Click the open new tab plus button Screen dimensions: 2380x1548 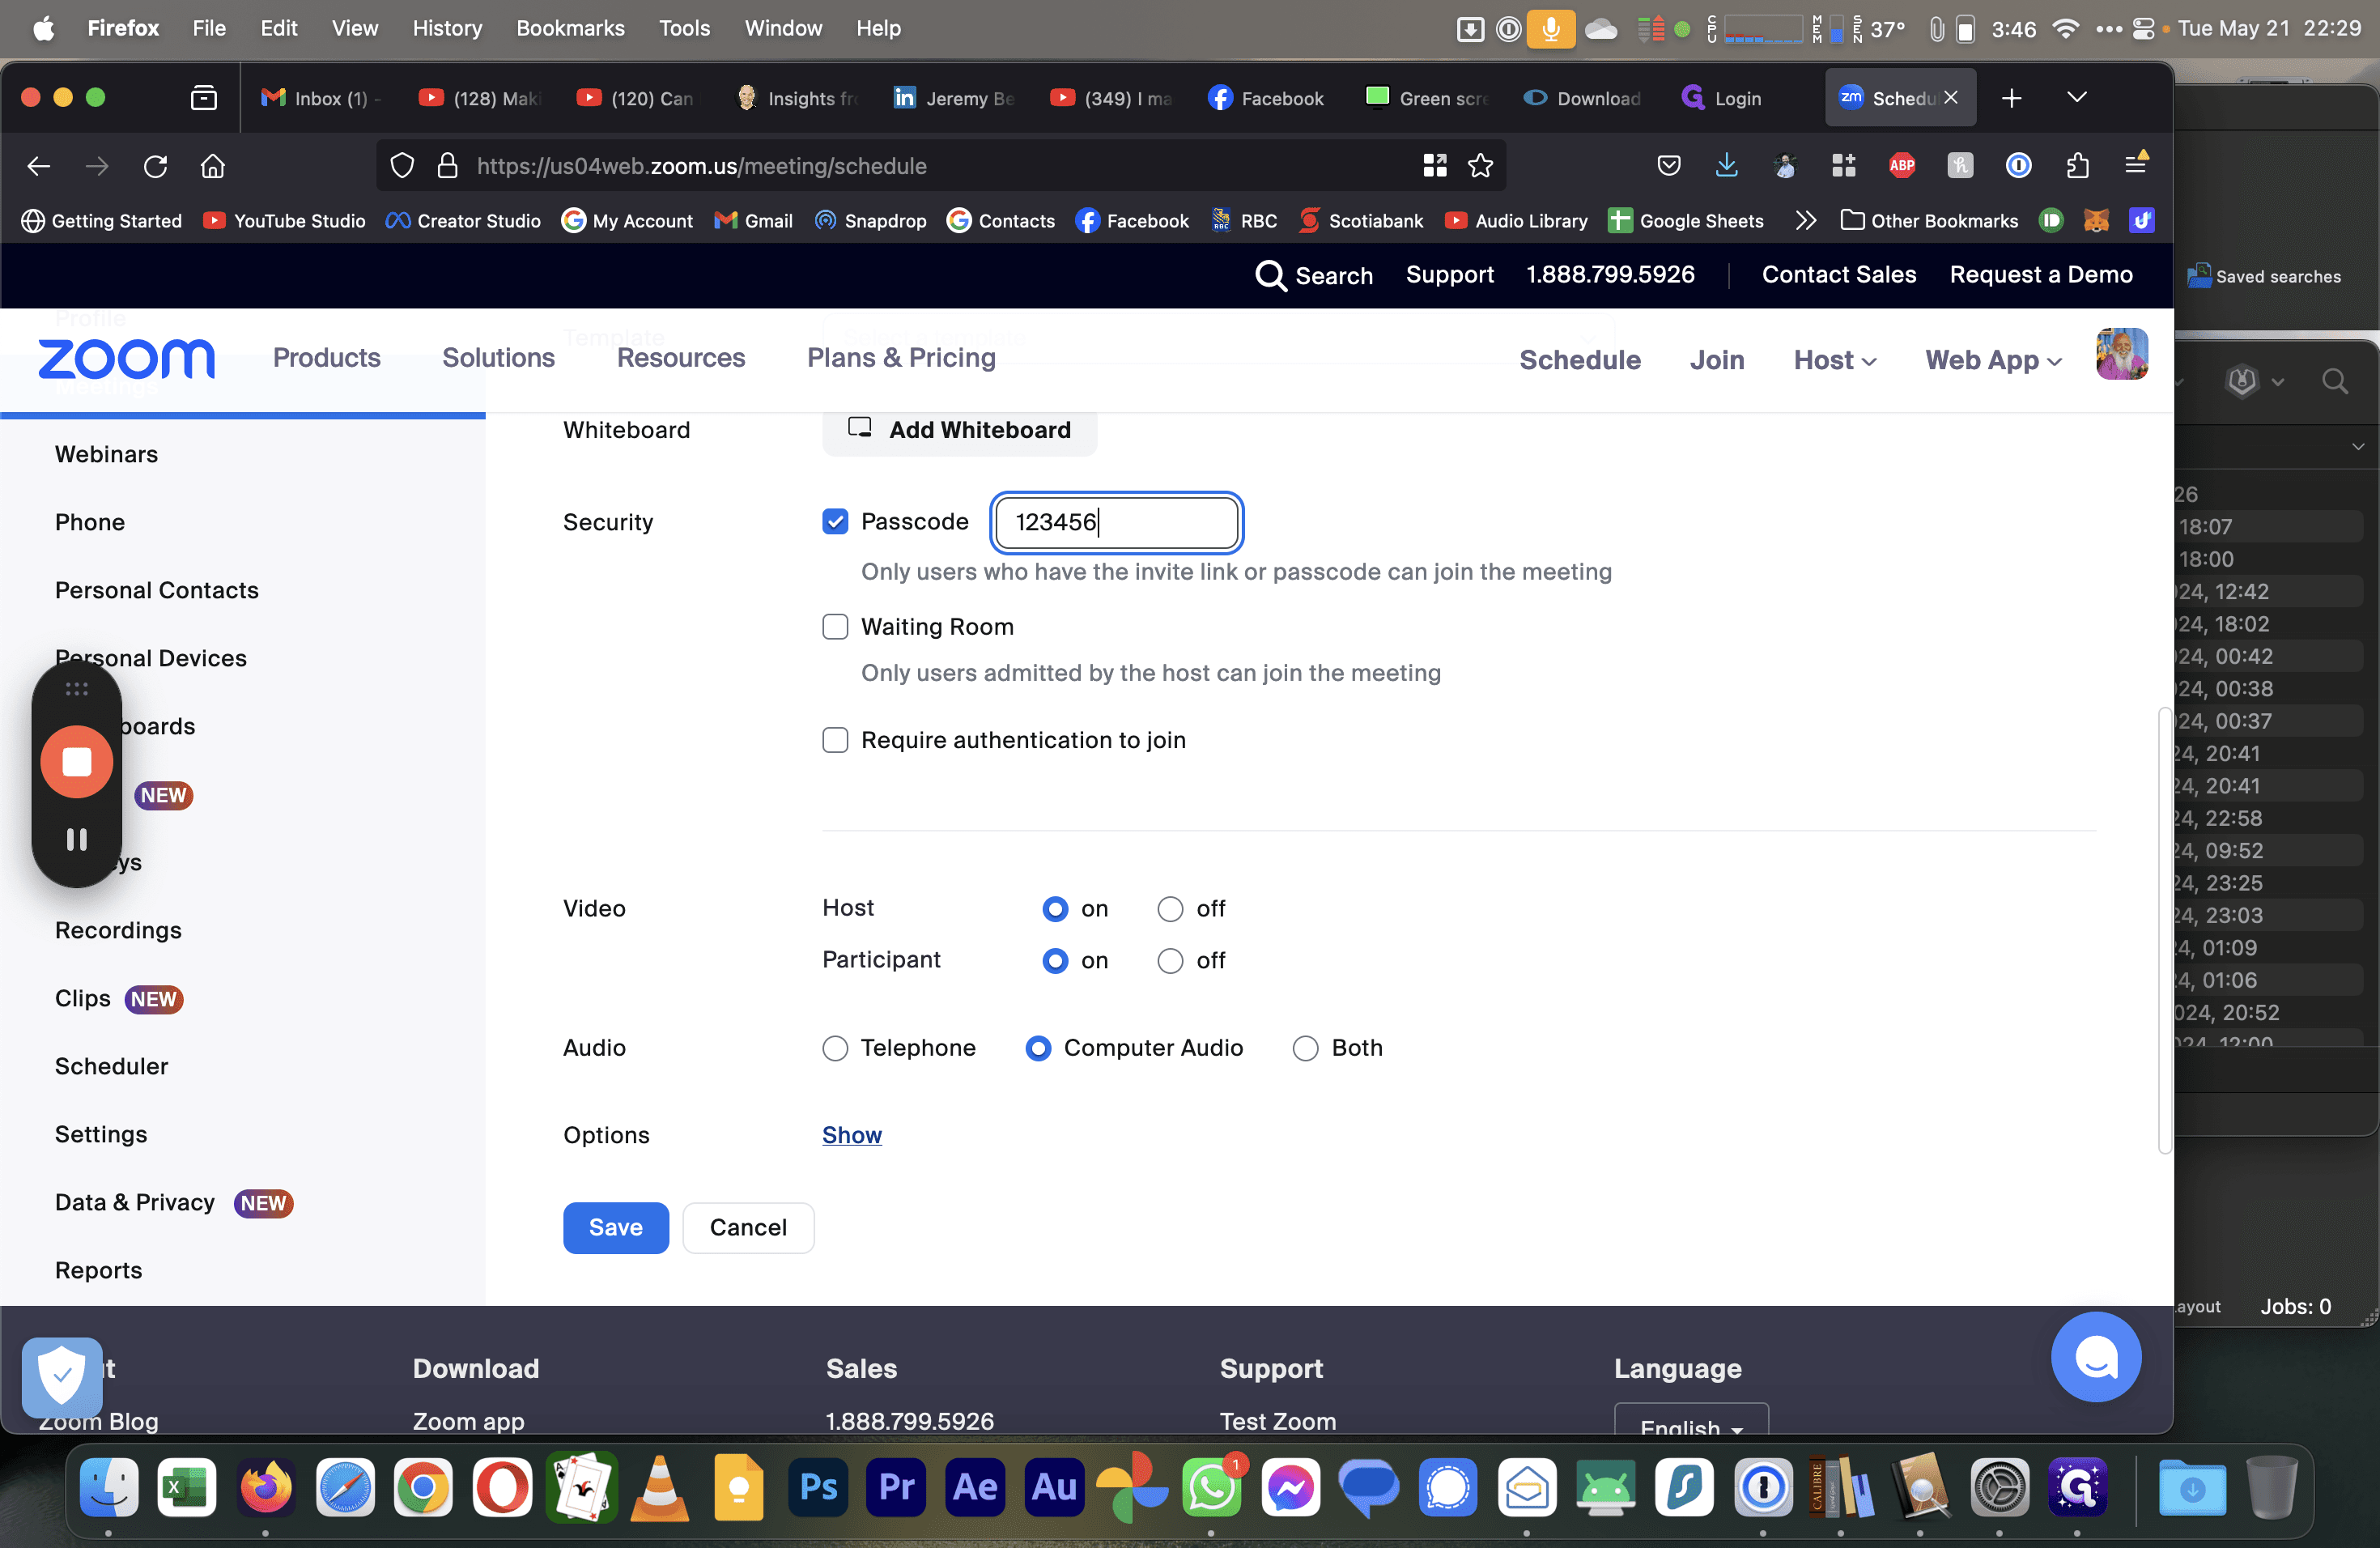2012,97
